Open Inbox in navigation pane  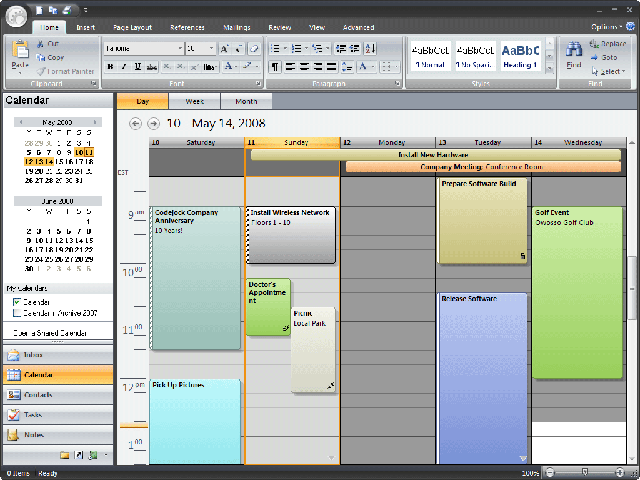coord(58,355)
